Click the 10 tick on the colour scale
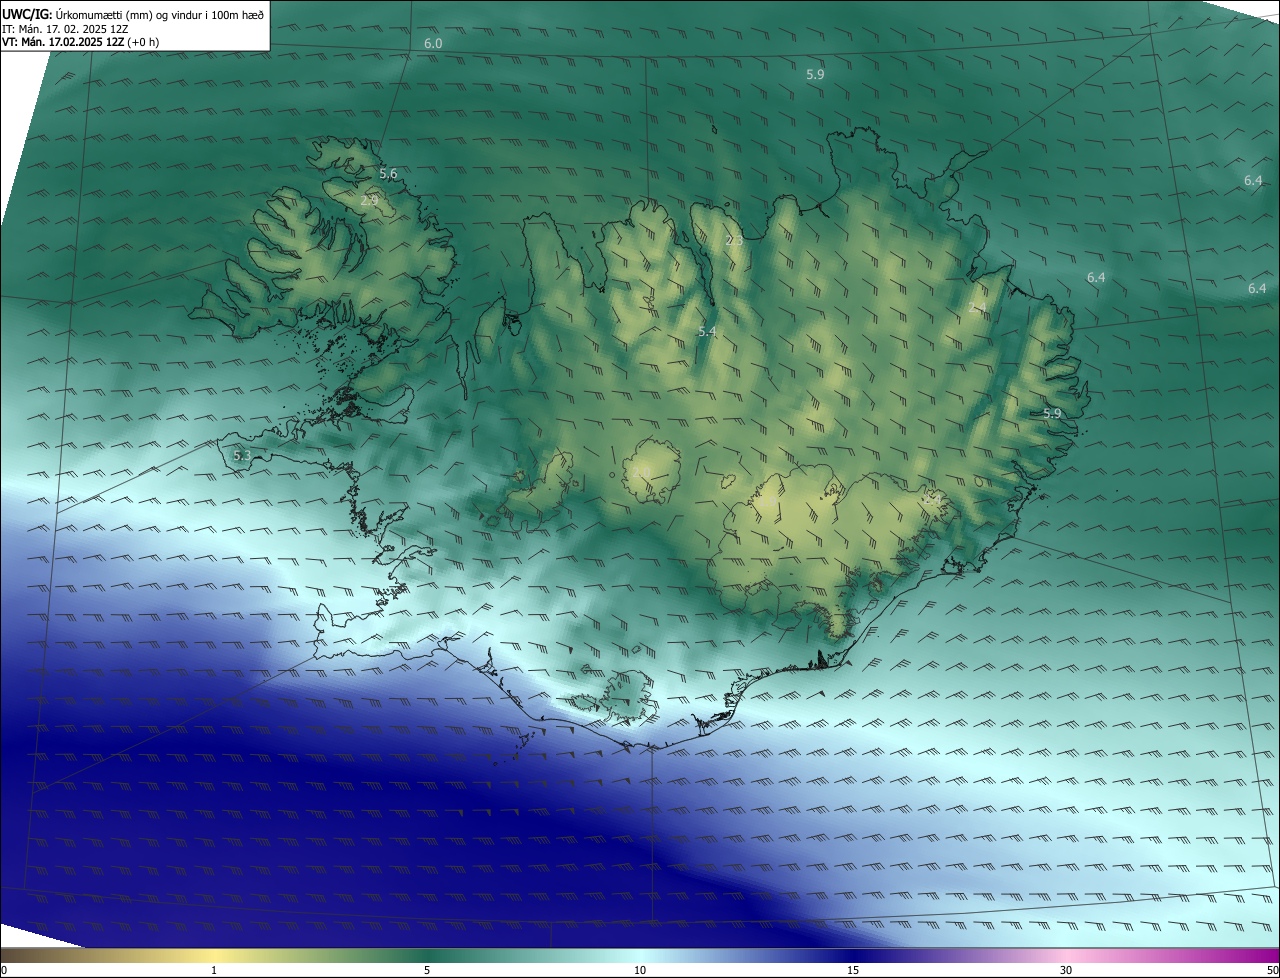Viewport: 1280px width, 978px height. coord(640,970)
